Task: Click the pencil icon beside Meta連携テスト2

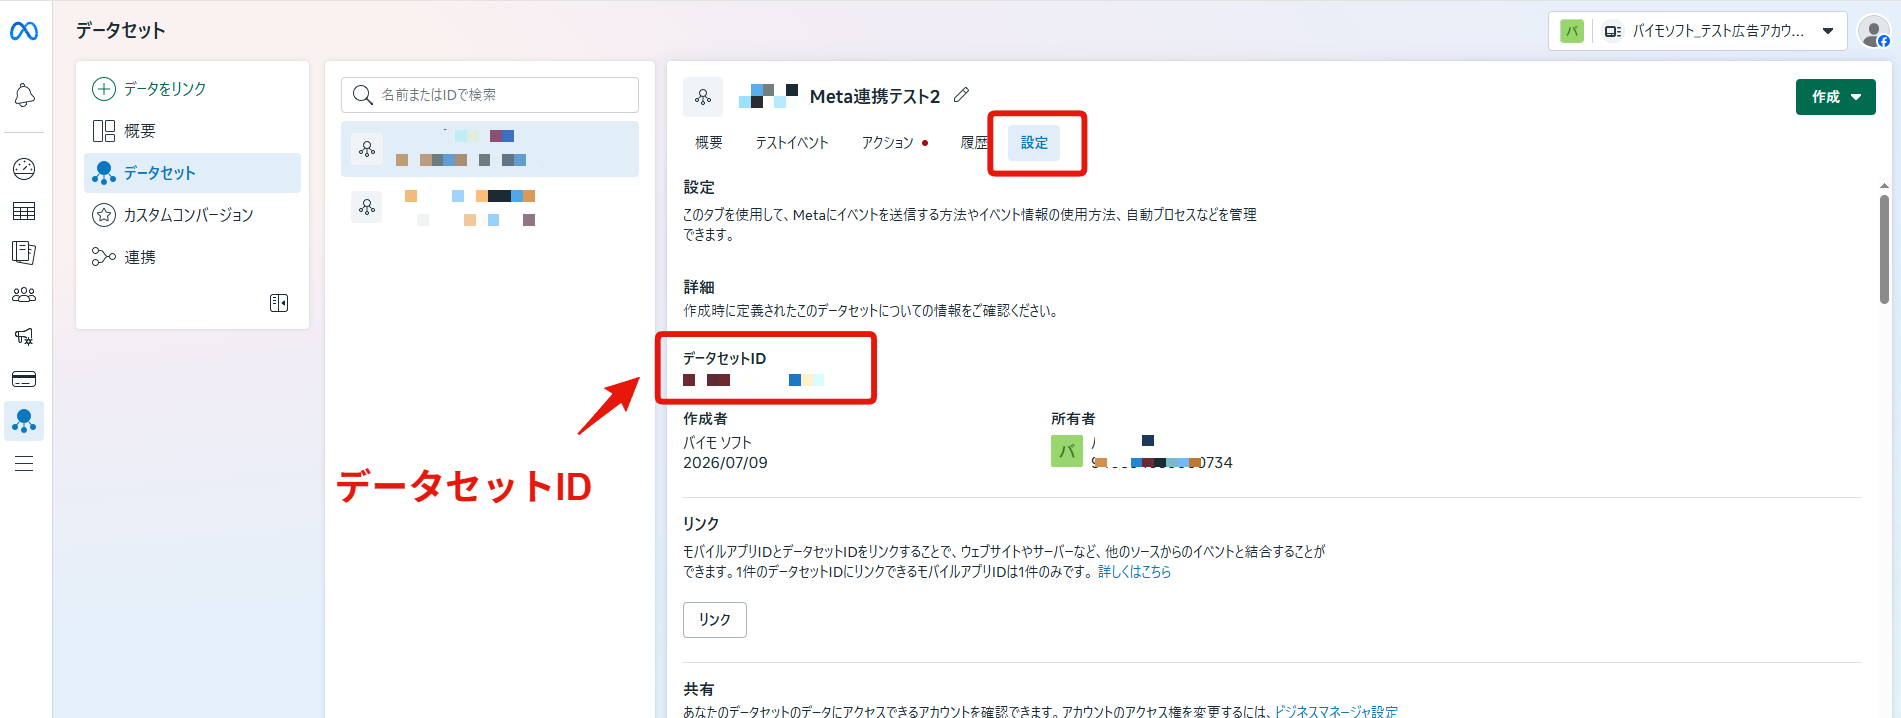Action: (961, 95)
